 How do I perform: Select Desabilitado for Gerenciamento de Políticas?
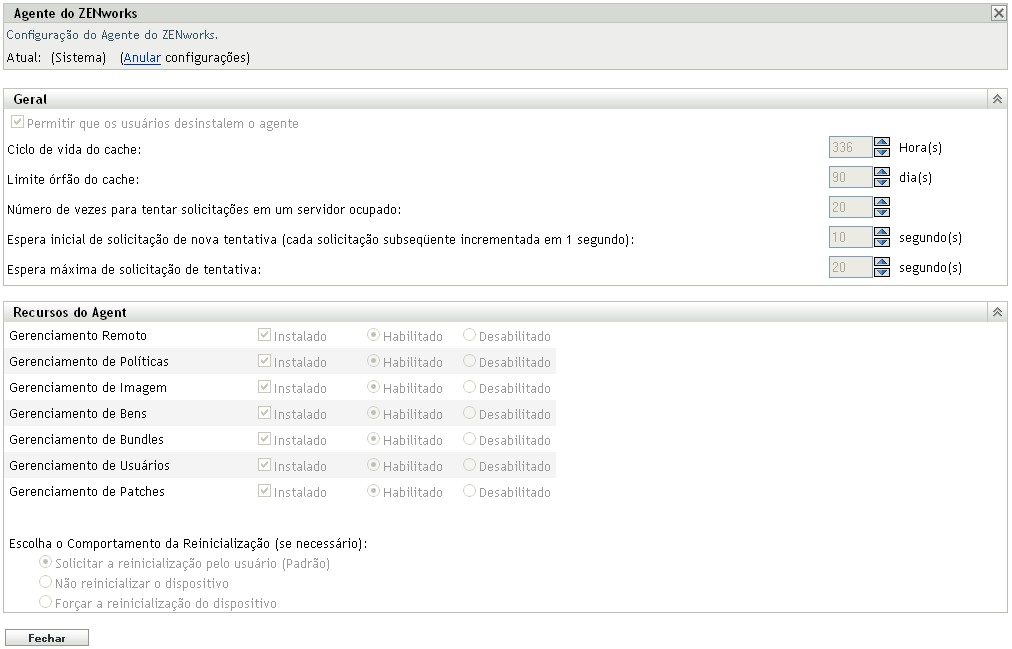pos(469,361)
